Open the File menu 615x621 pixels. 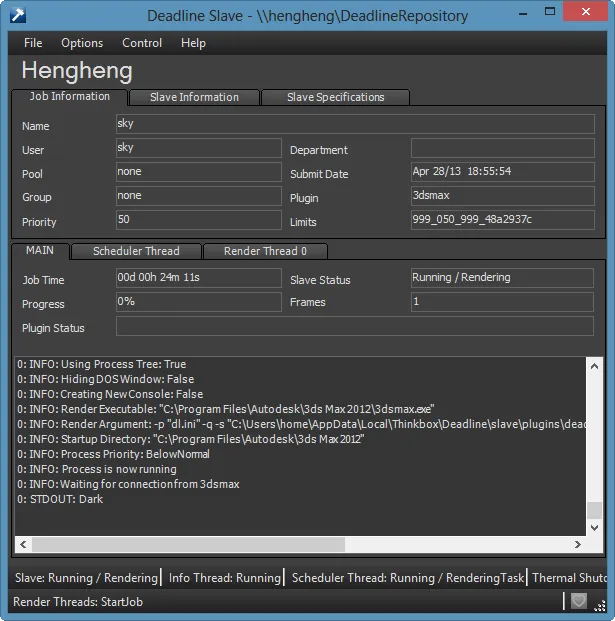coord(33,43)
